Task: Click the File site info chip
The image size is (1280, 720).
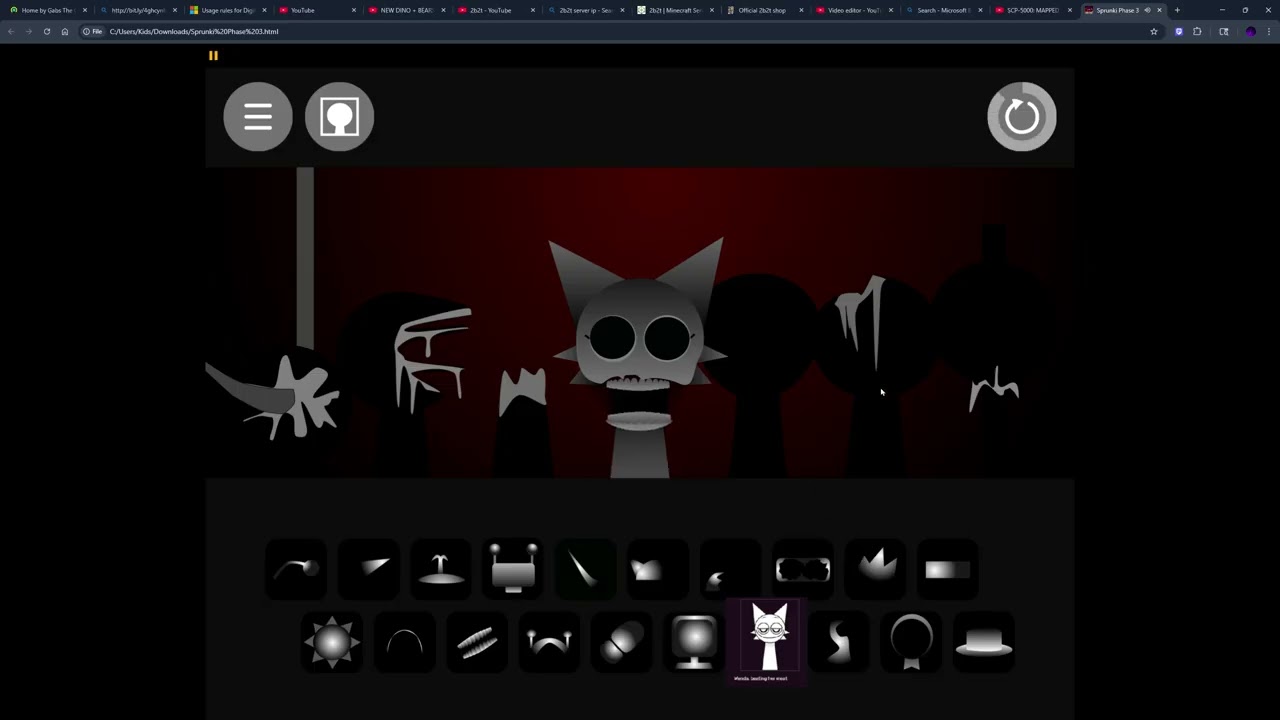Action: [x=93, y=31]
